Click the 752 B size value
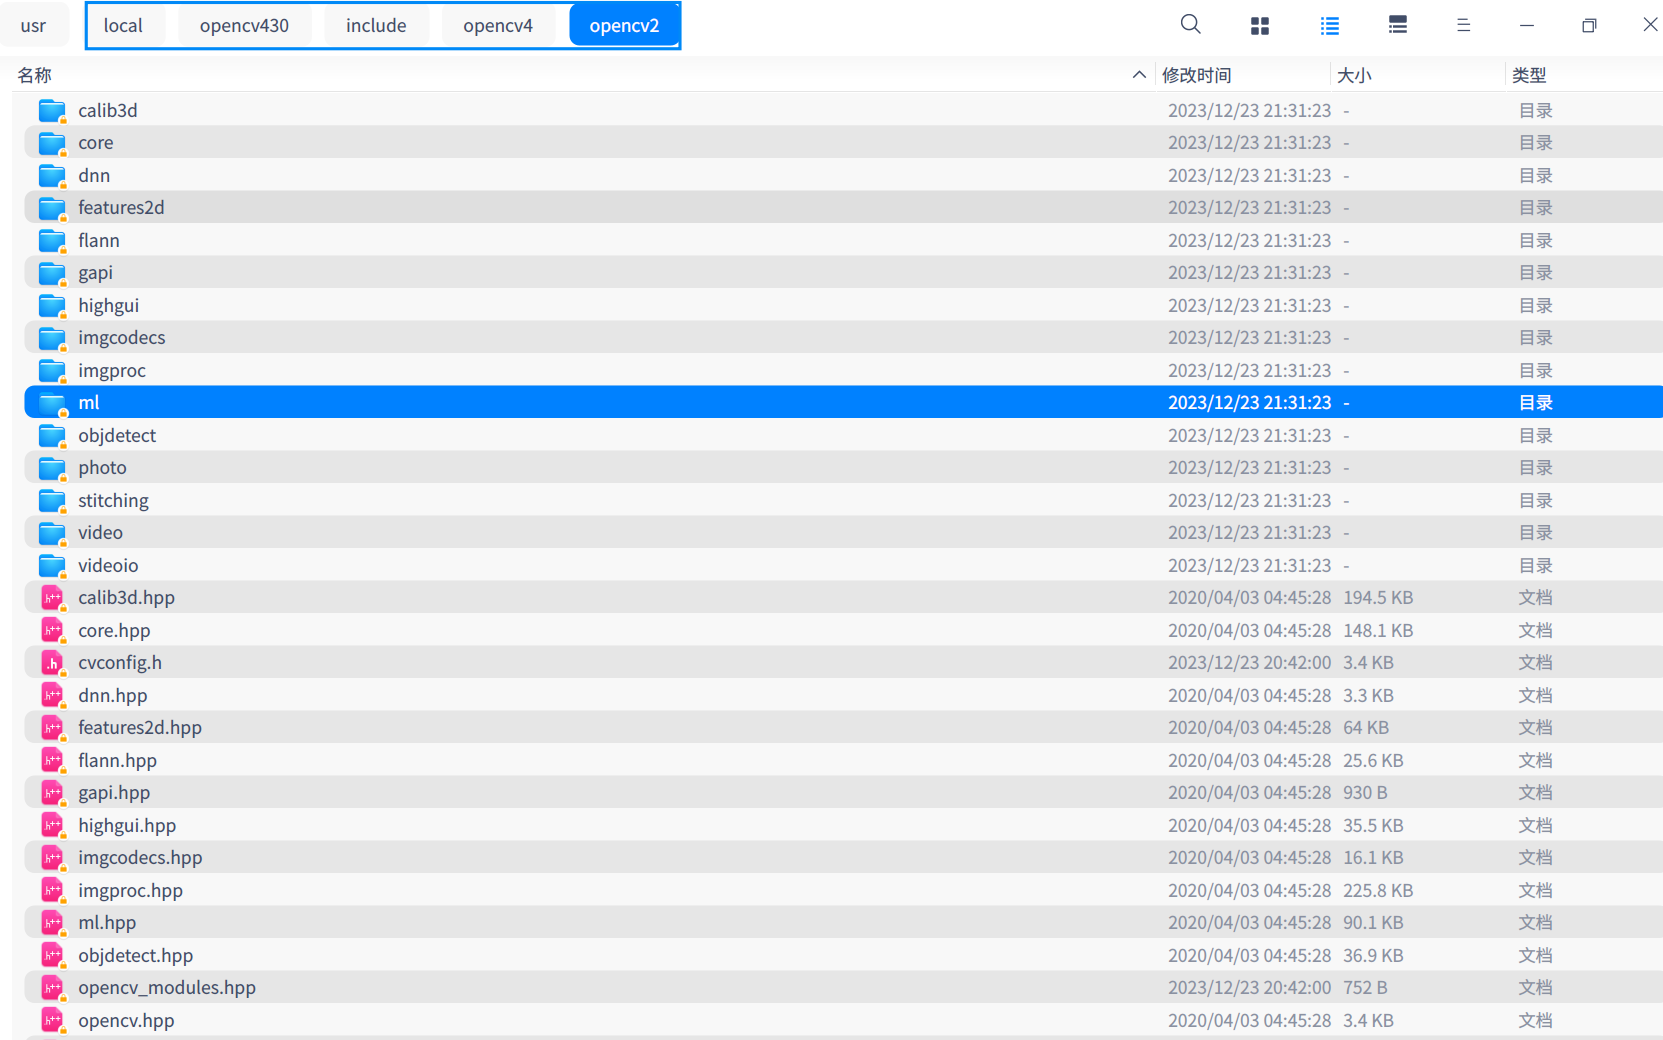 coord(1365,988)
